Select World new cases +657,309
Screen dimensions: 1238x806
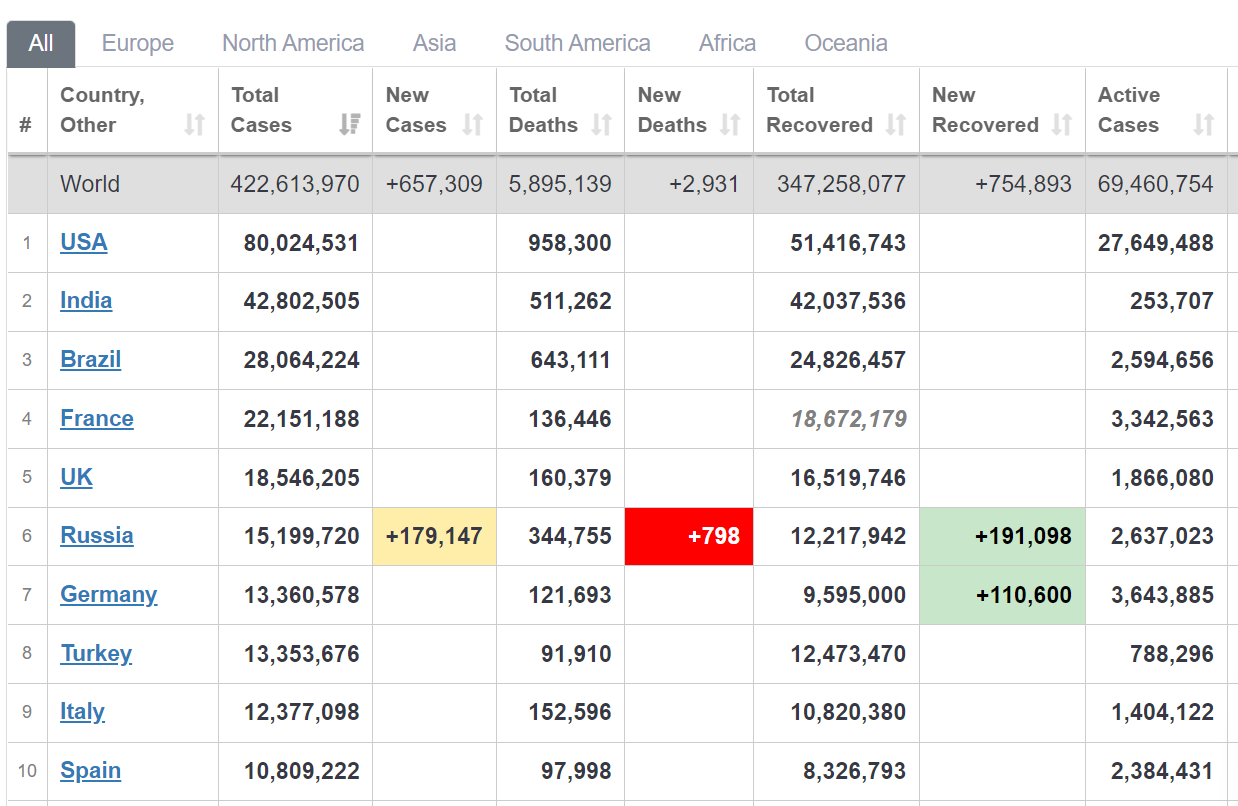tap(434, 184)
